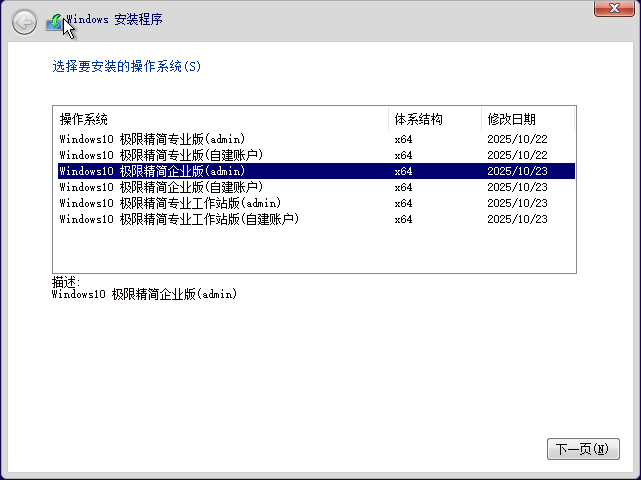Click the back arrow button
641x480 pixels.
(24, 21)
